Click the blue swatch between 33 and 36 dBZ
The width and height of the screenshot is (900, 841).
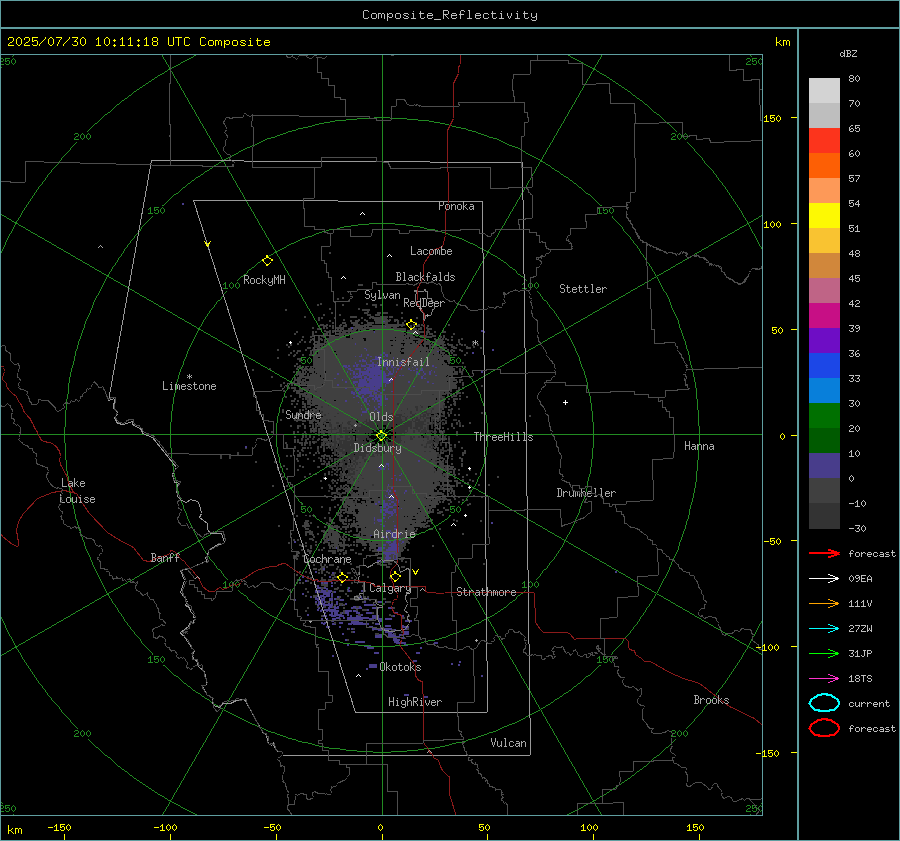(x=824, y=366)
